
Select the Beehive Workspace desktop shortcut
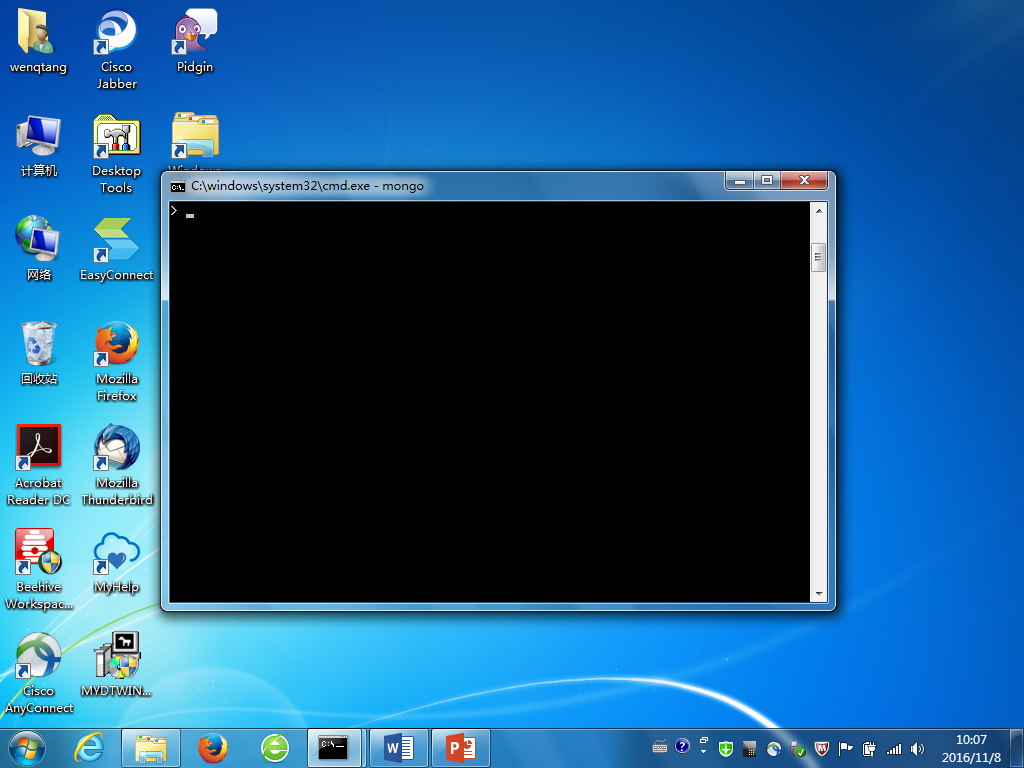[x=39, y=569]
